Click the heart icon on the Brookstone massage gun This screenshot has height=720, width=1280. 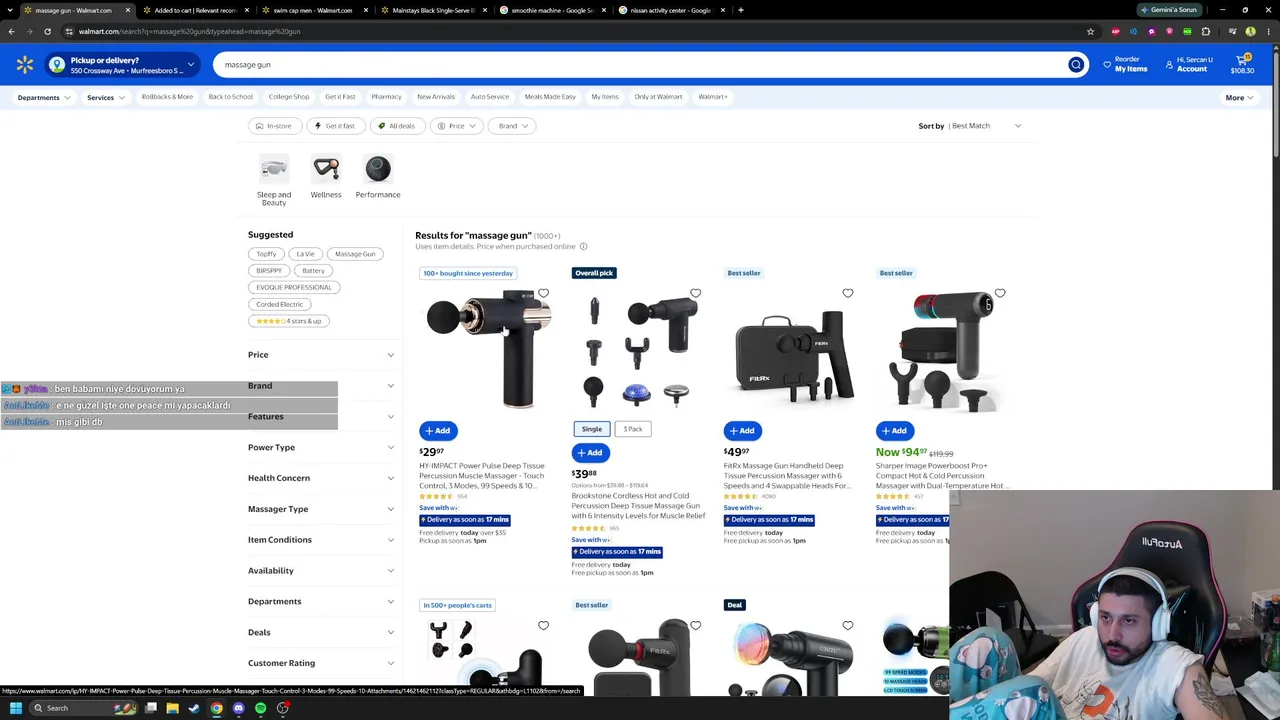695,294
